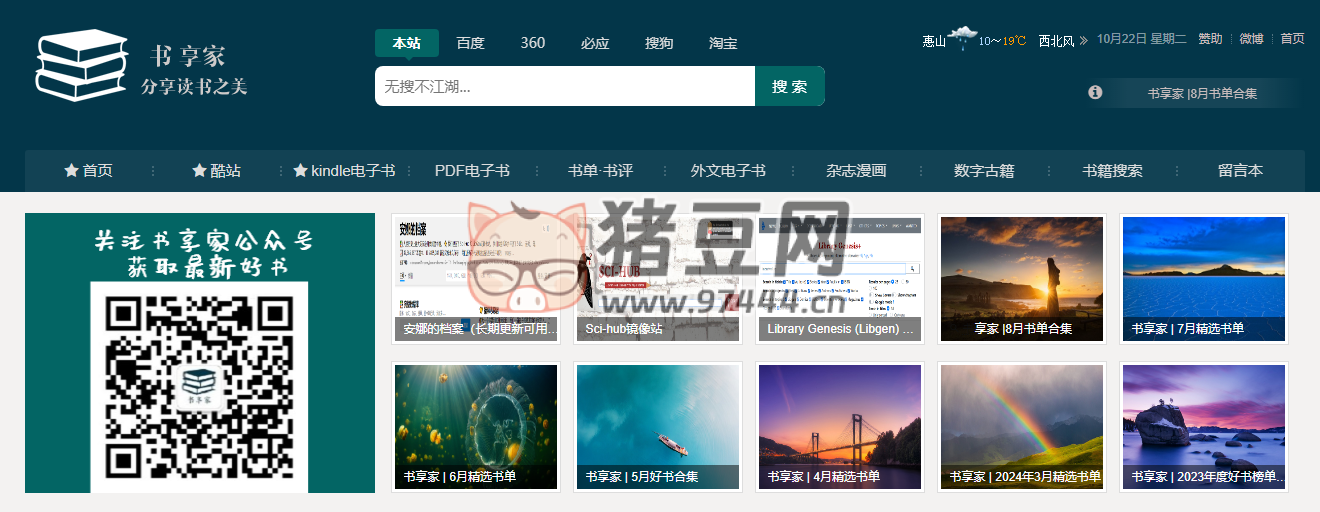Visit the 数字古籍 section
The height and width of the screenshot is (512, 1320).
coord(984,171)
